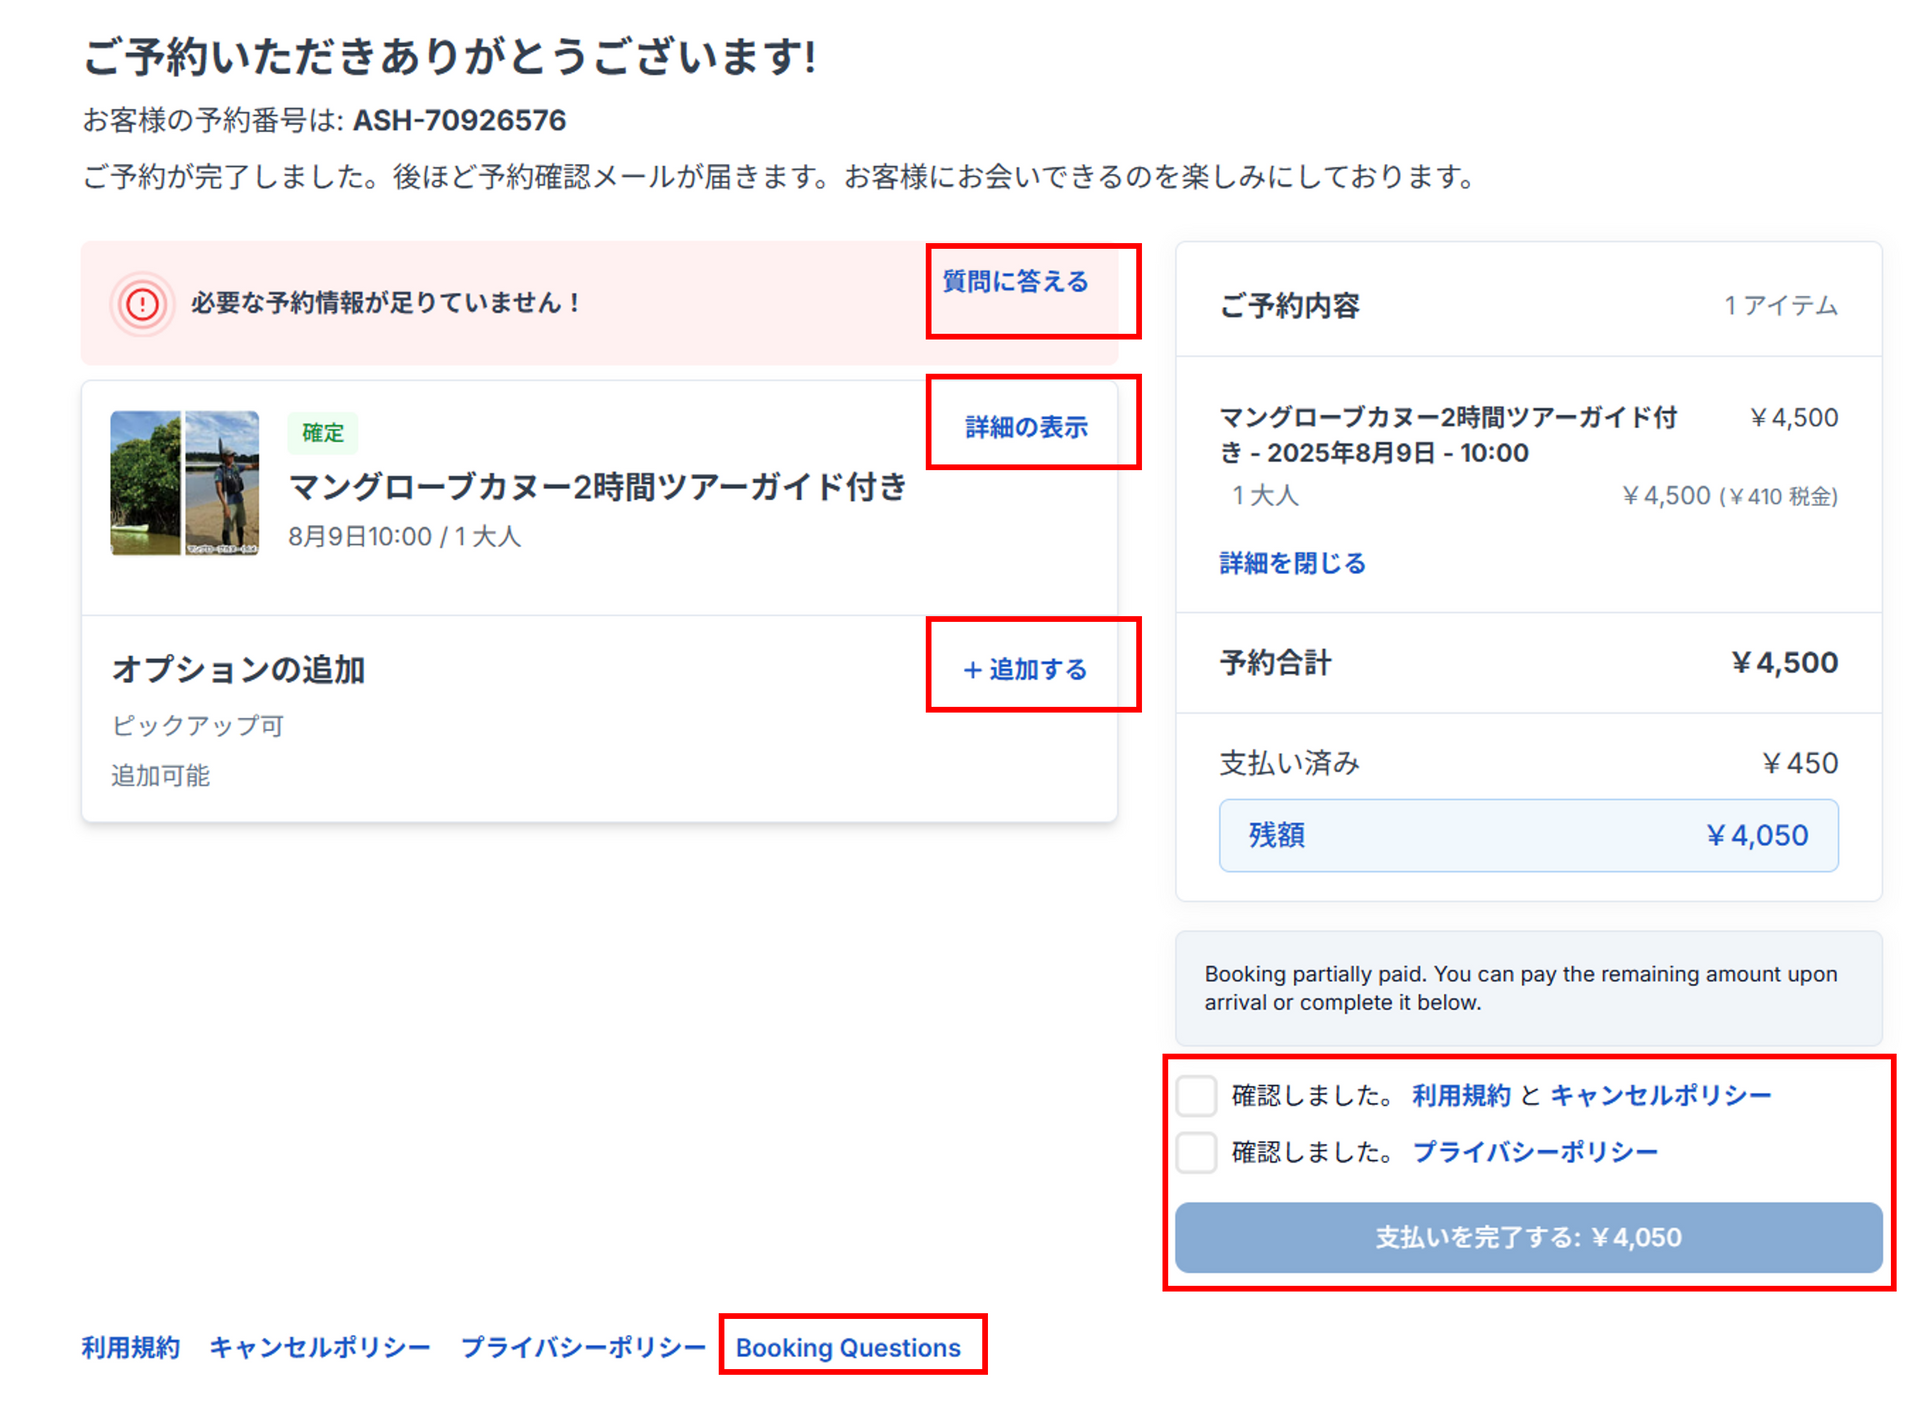Click プライバシーポリシー link beside the second checkbox
Image resolution: width=1920 pixels, height=1412 pixels.
click(1535, 1153)
